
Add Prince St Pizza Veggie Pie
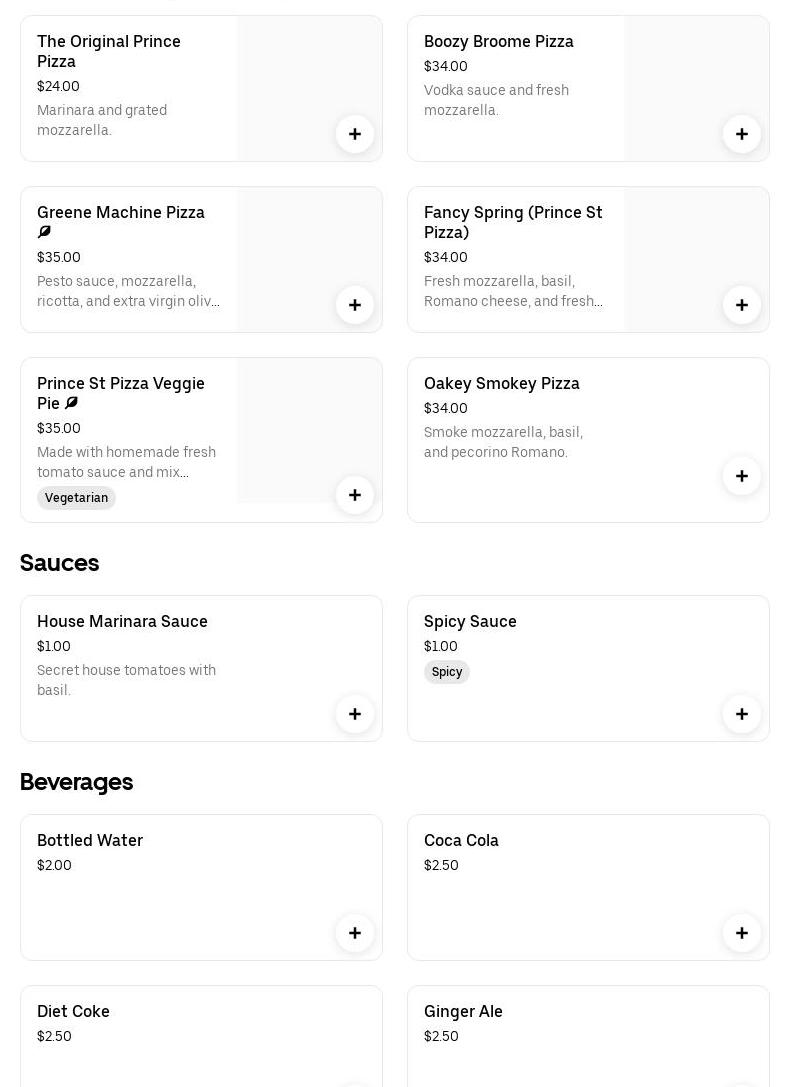355,495
